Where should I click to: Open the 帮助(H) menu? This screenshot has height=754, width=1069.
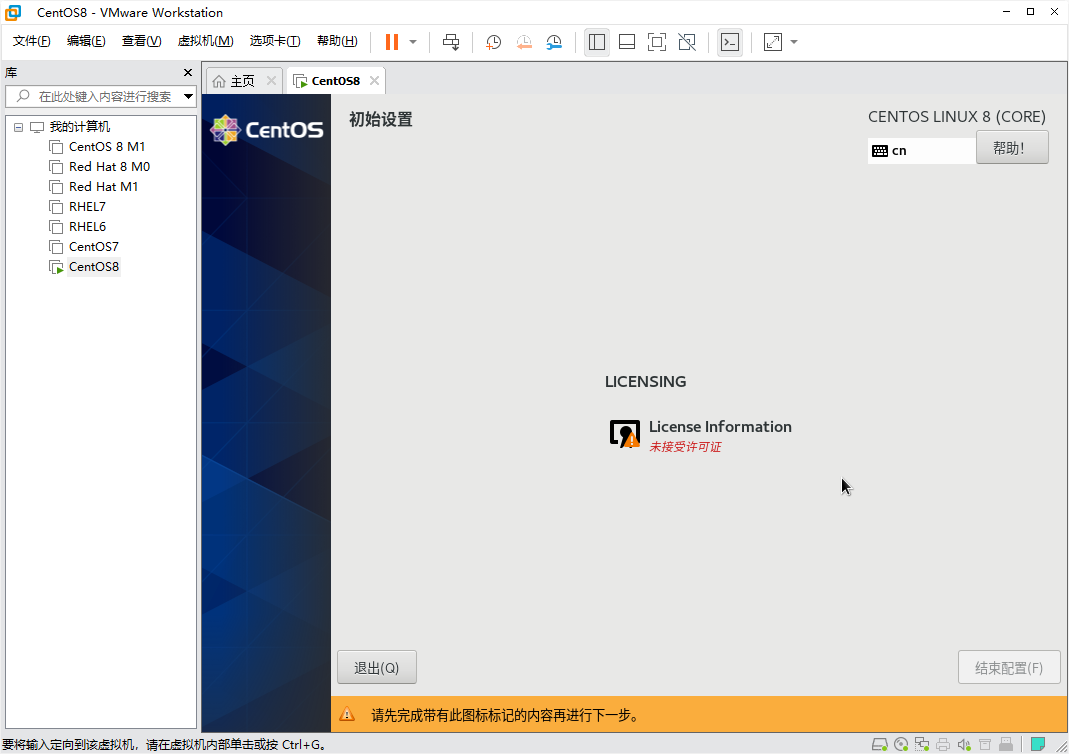[x=337, y=41]
